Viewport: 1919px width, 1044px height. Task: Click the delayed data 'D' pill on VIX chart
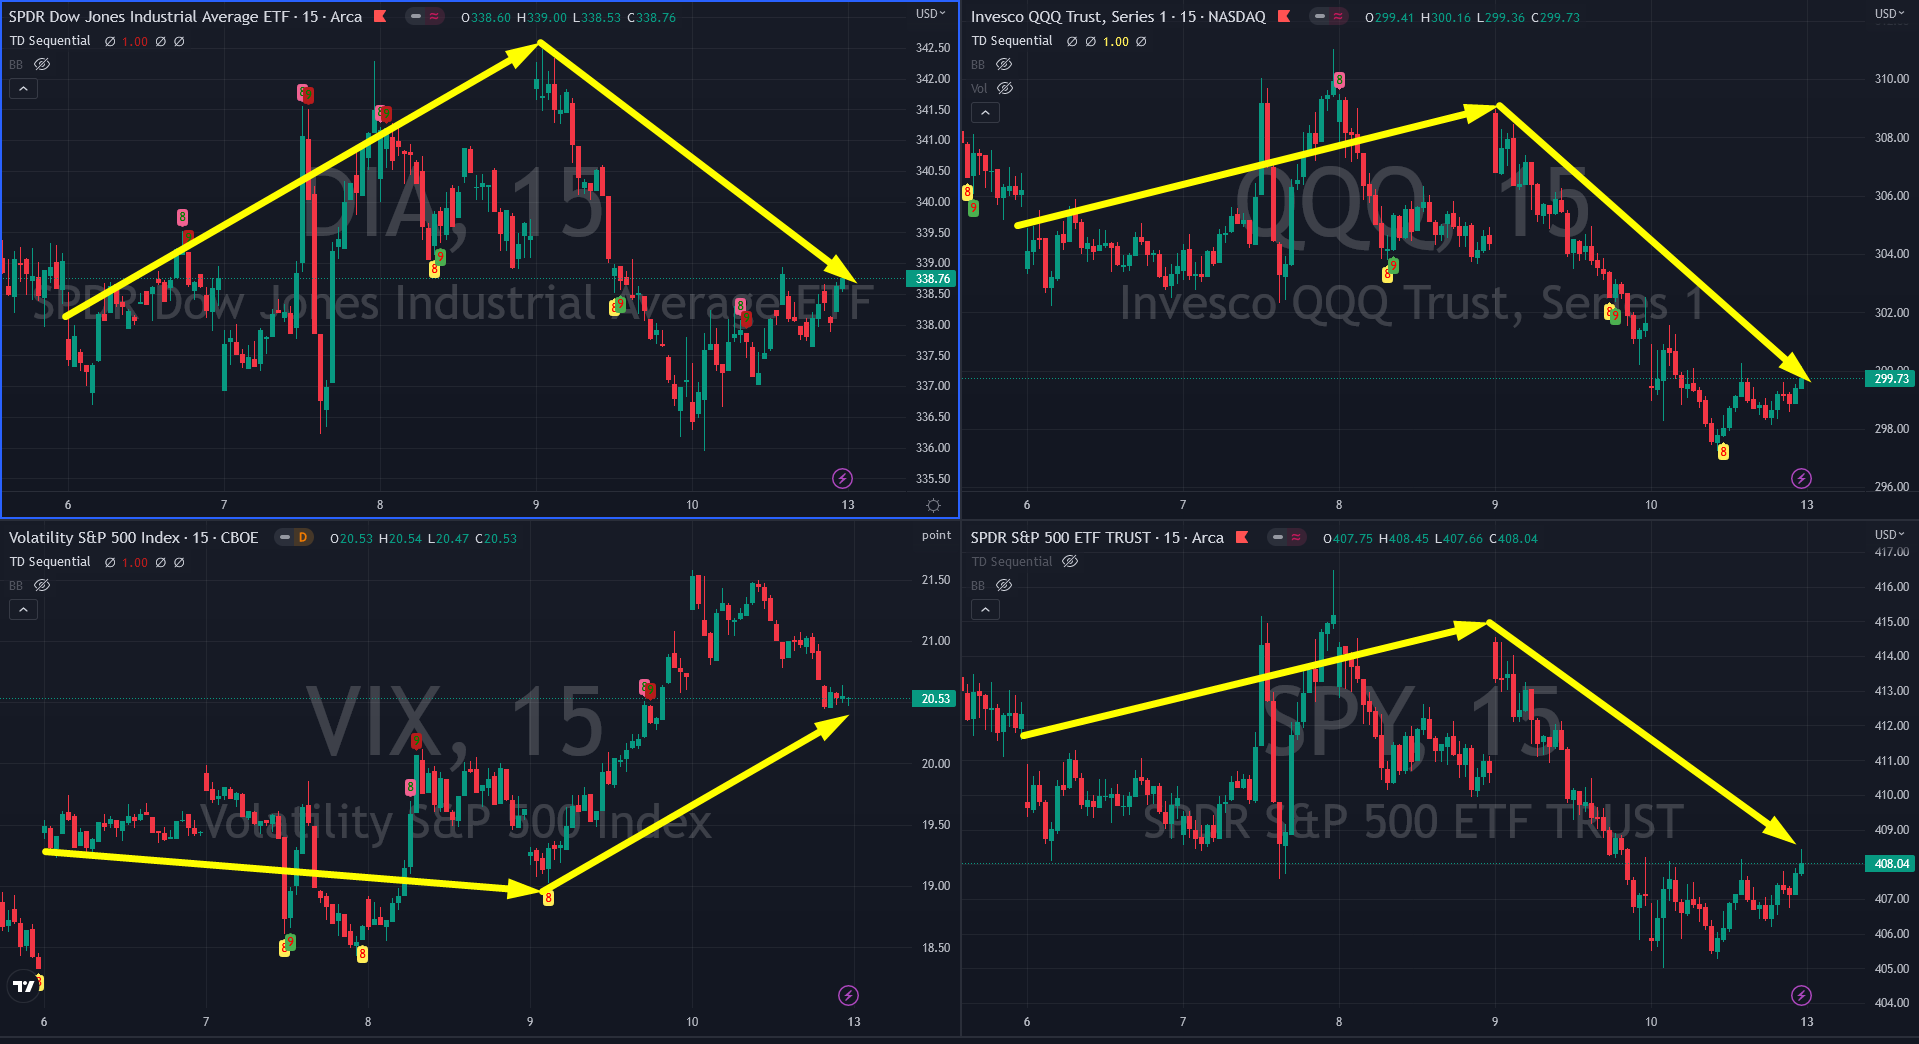[x=294, y=537]
